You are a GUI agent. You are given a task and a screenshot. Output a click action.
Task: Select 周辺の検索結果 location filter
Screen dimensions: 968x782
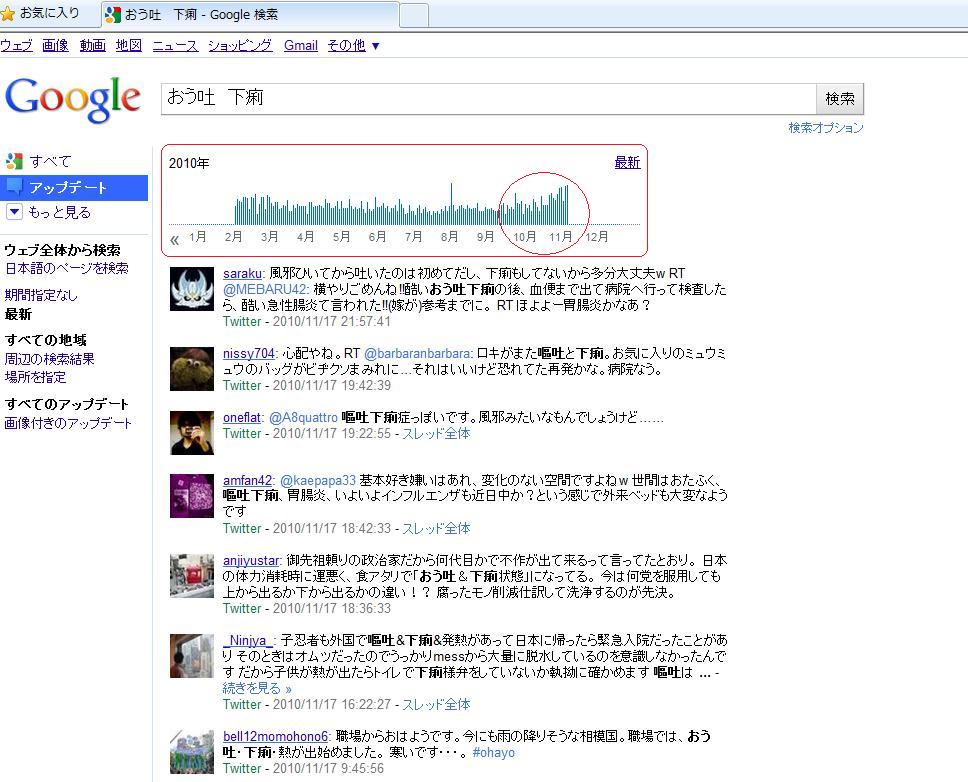point(49,359)
